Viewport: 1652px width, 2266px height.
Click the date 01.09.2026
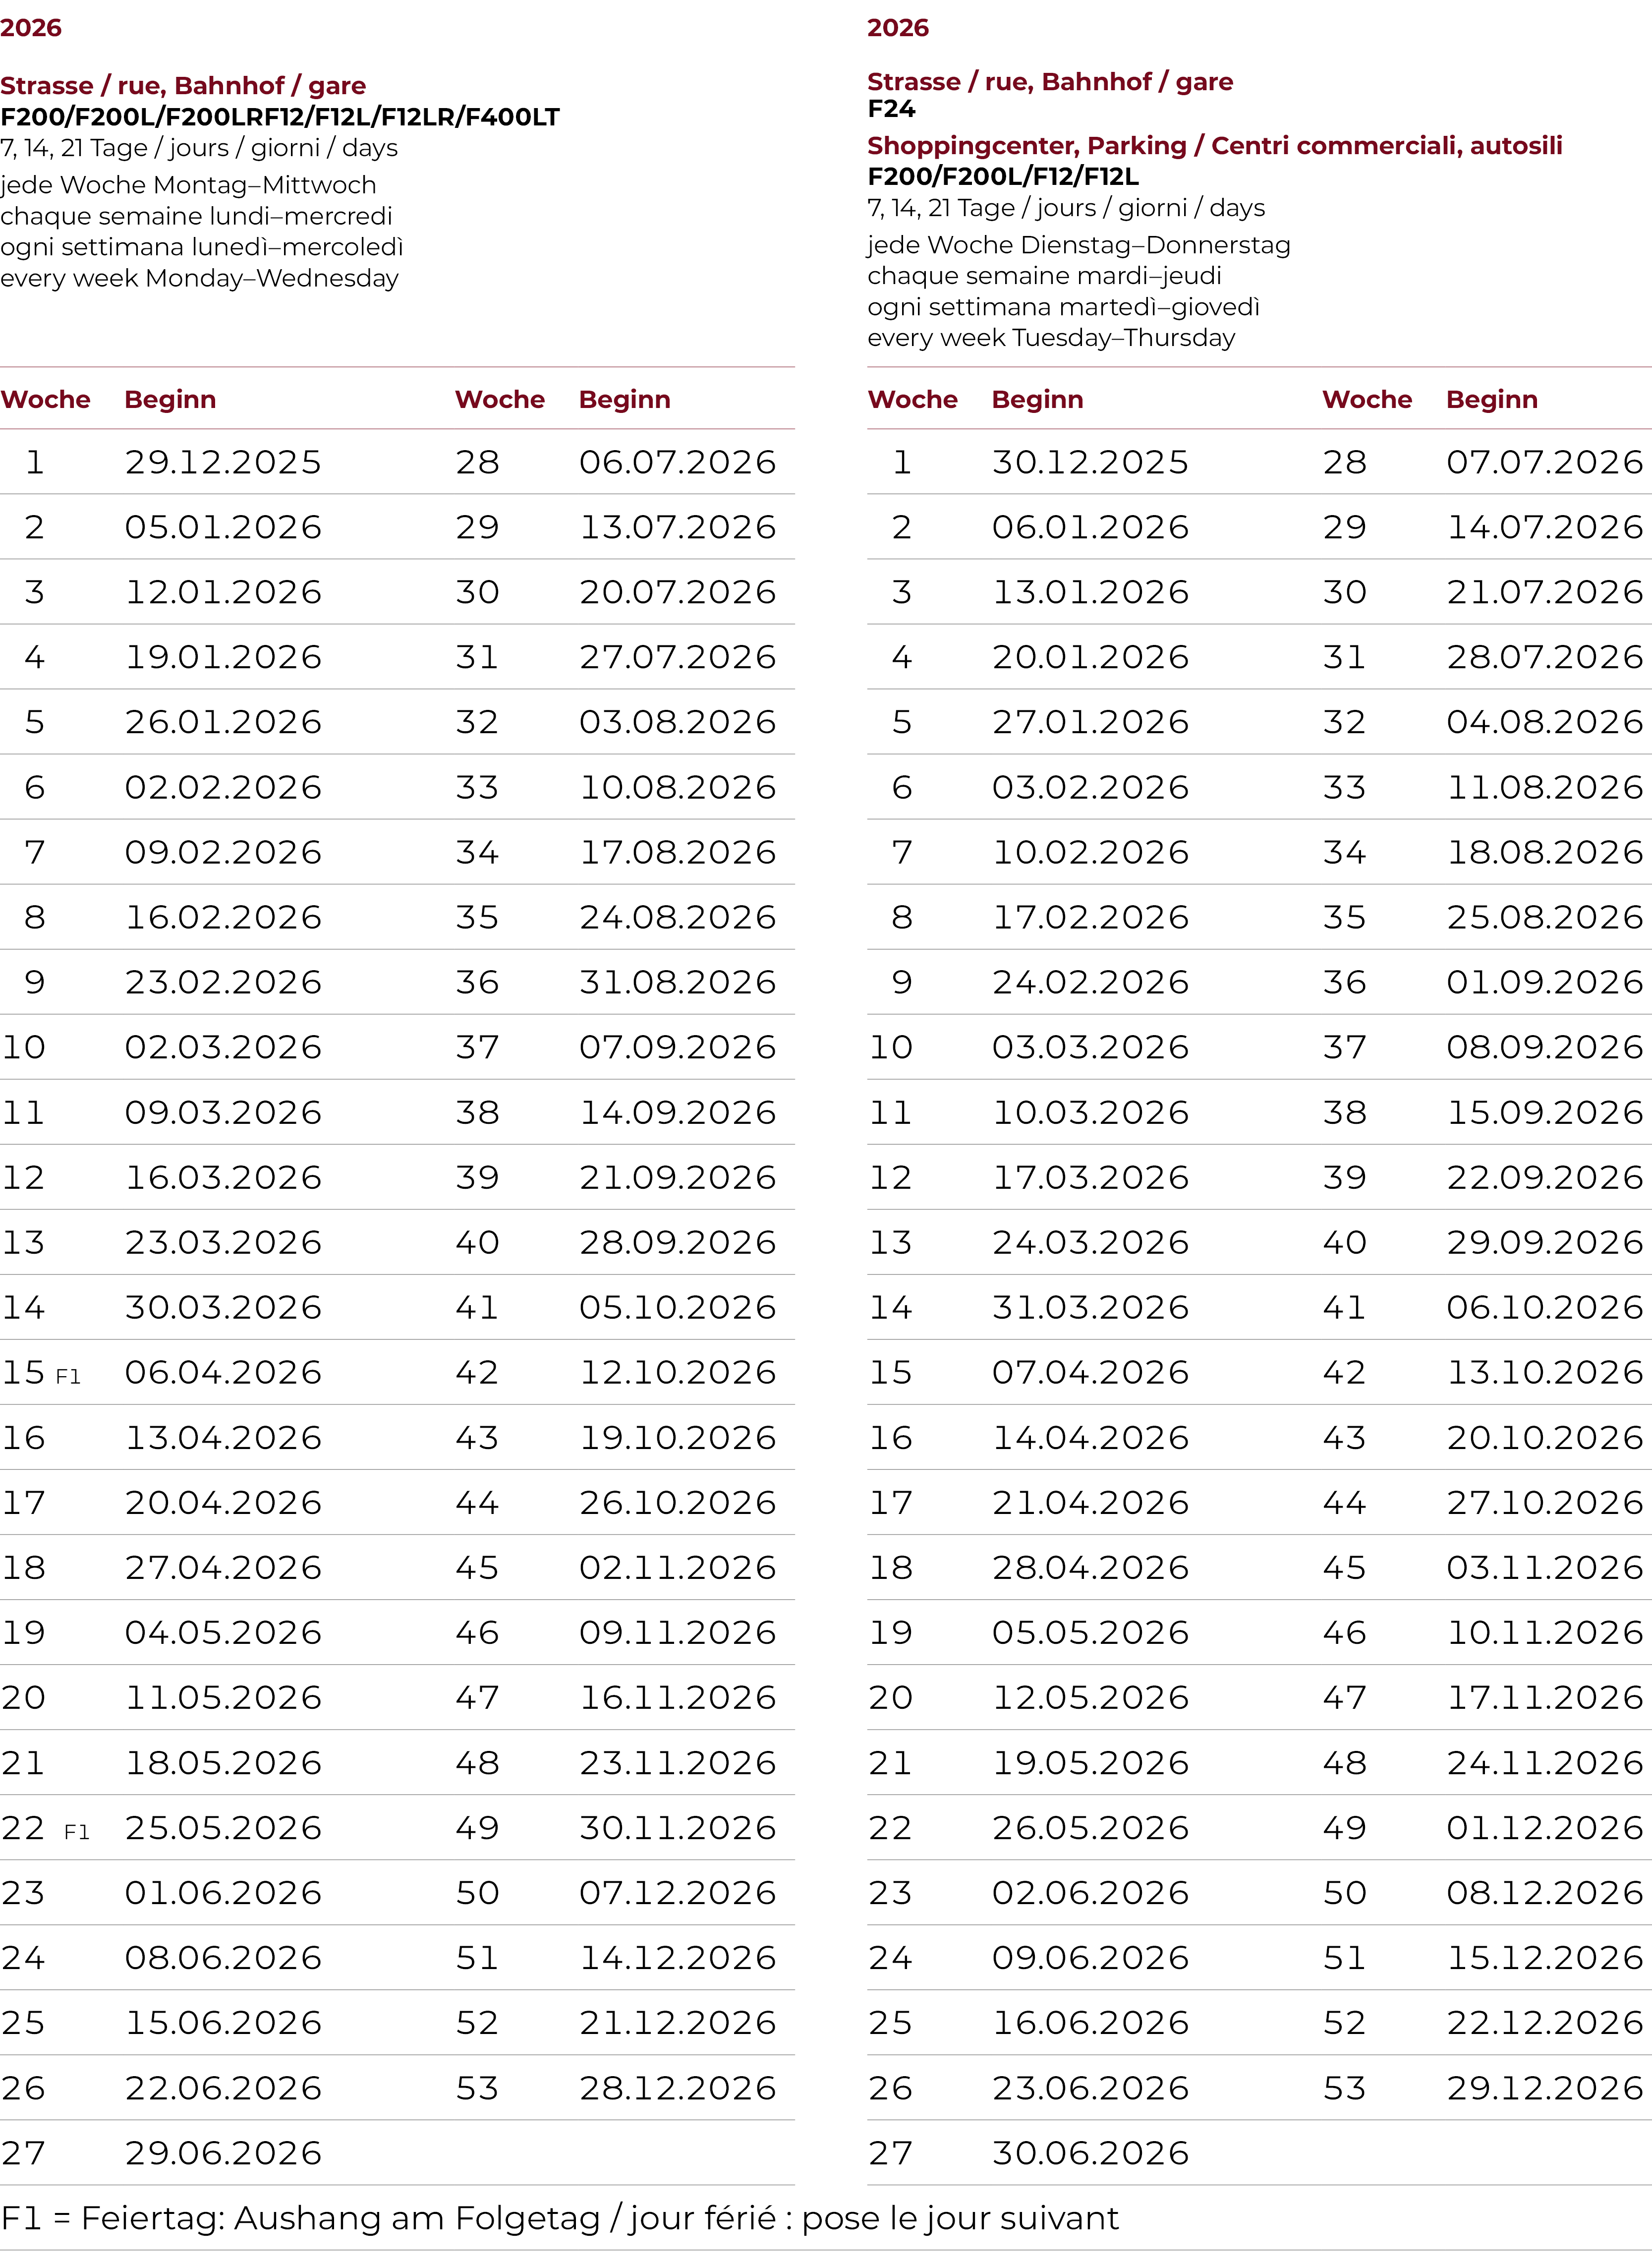coord(1544,982)
